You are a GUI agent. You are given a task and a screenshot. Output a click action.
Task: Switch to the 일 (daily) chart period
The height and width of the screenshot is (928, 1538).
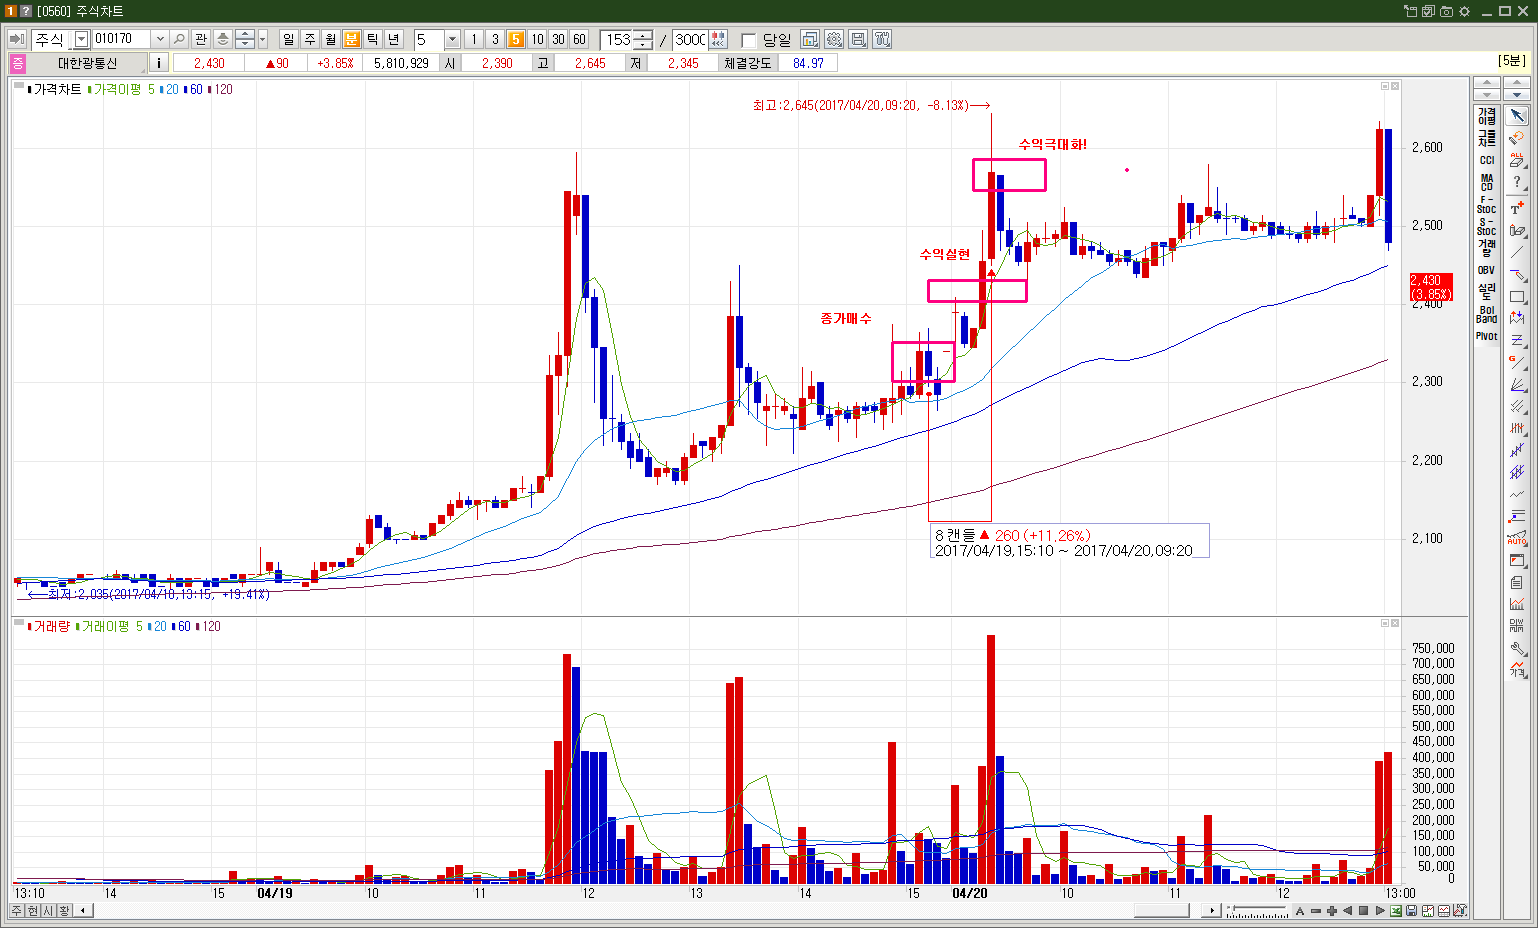288,39
